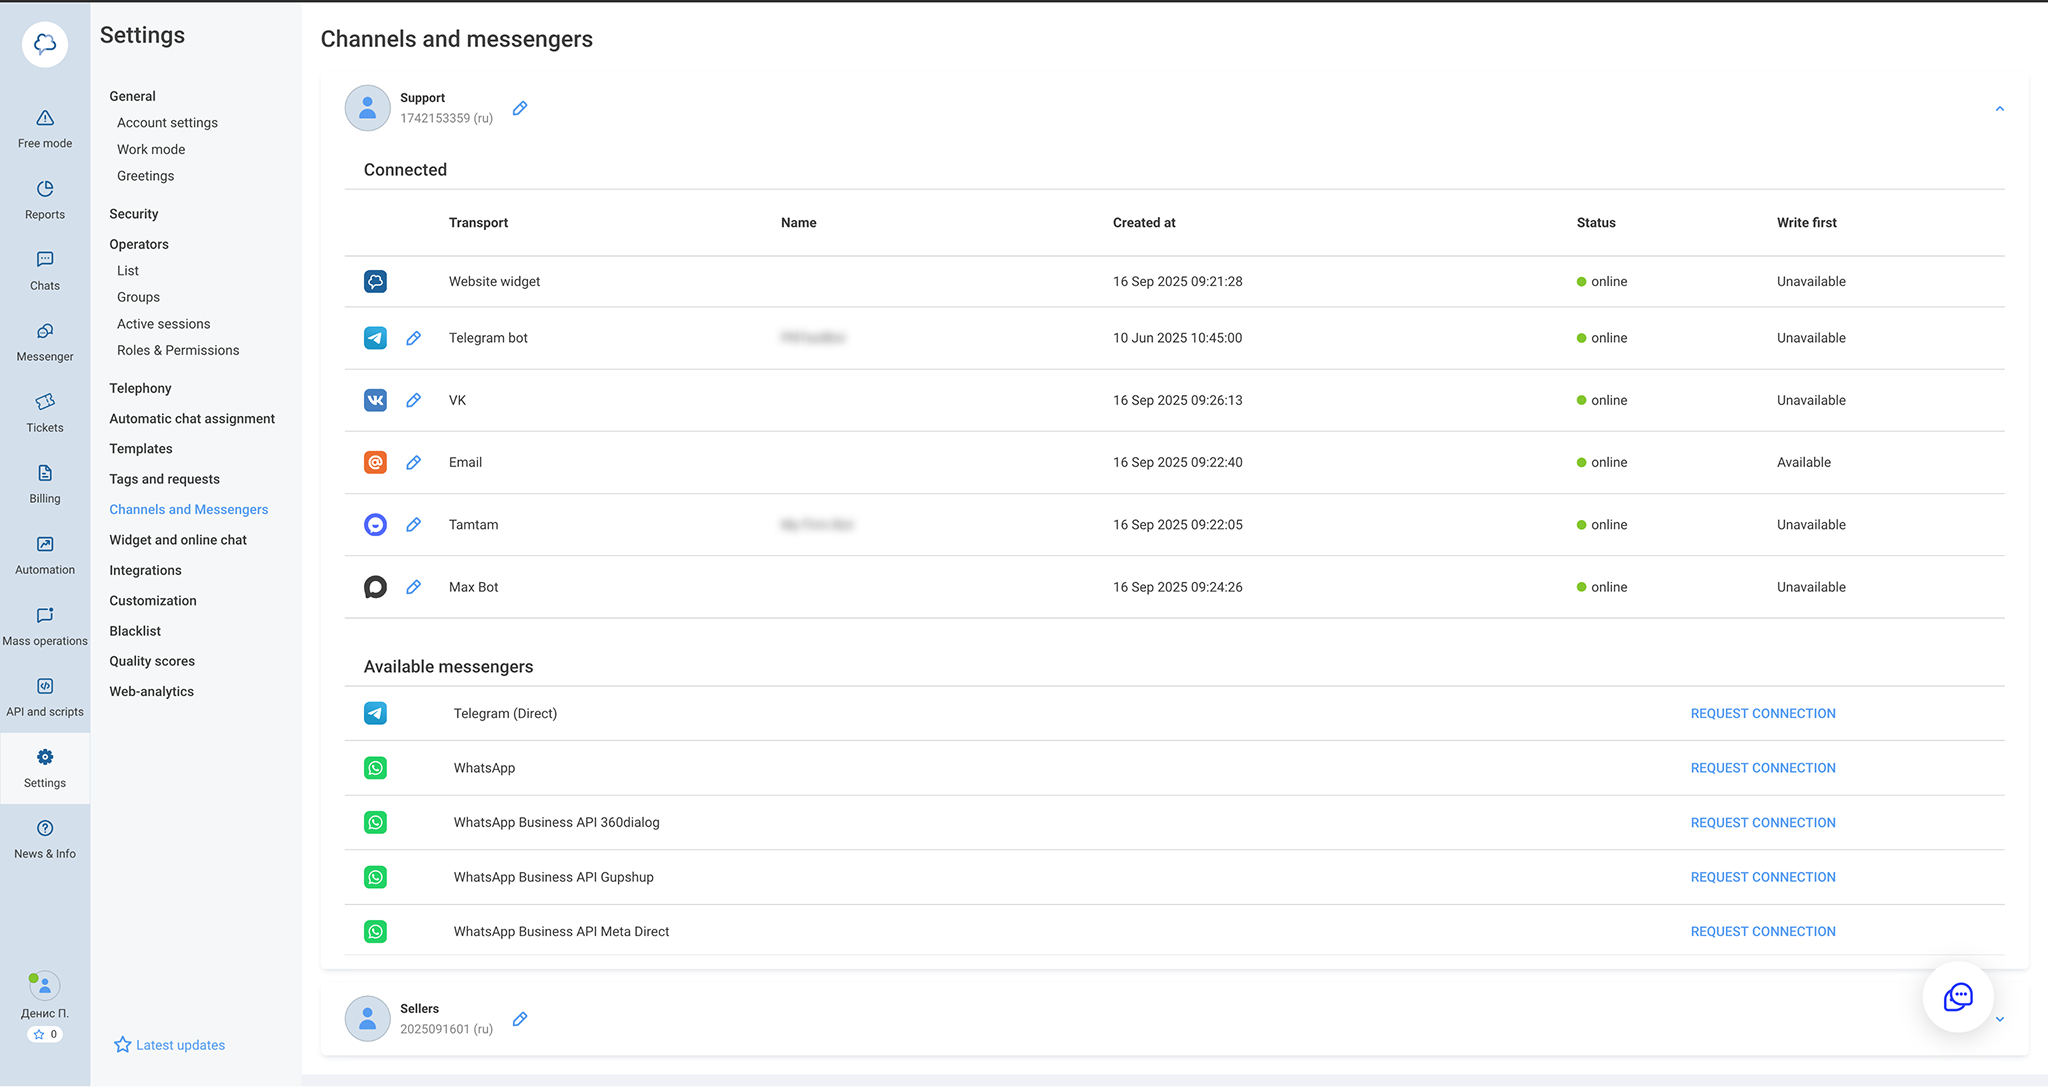Screen dimensions: 2048x1087
Task: Edit the Telegram bot channel
Action: tap(413, 338)
